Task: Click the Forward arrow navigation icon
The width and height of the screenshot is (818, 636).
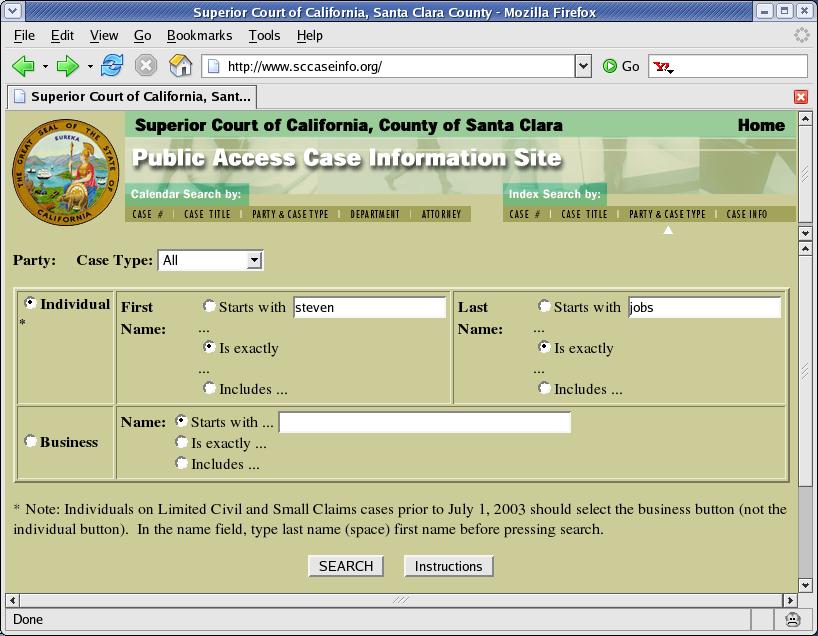Action: [67, 66]
